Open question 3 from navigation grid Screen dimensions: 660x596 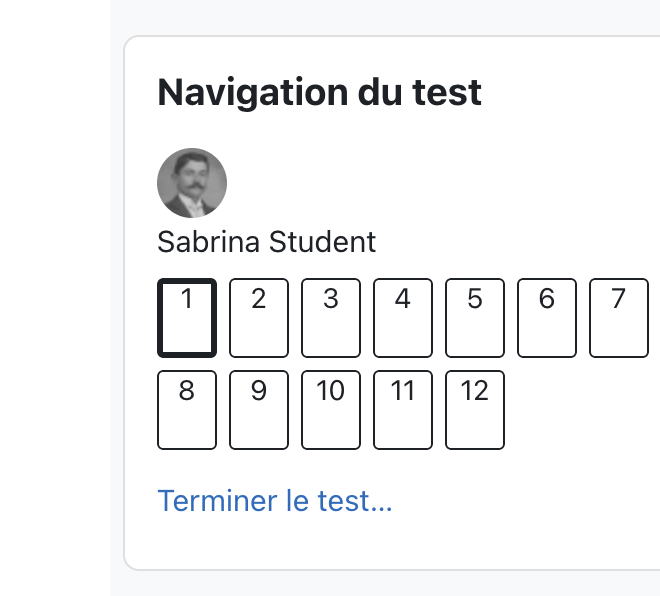click(331, 318)
